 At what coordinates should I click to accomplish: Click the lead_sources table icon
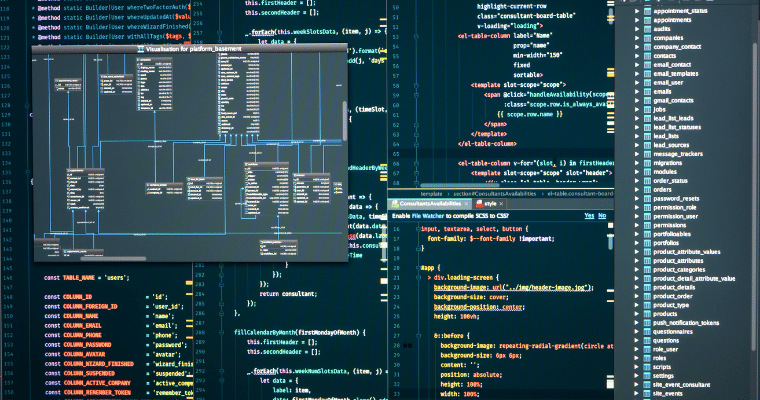[x=647, y=145]
